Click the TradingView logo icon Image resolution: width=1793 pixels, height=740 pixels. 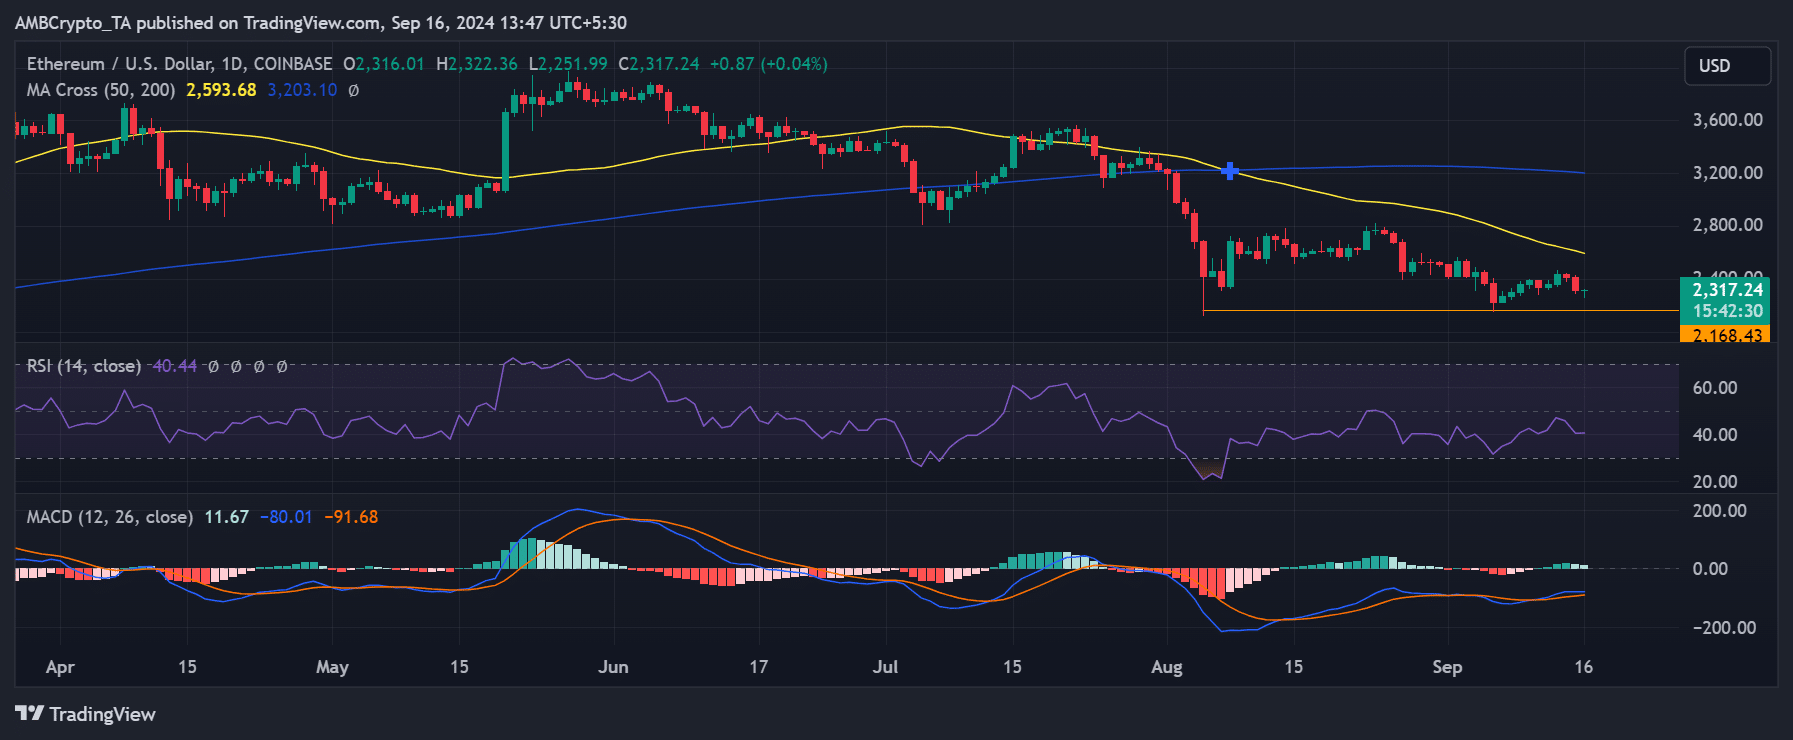(30, 713)
